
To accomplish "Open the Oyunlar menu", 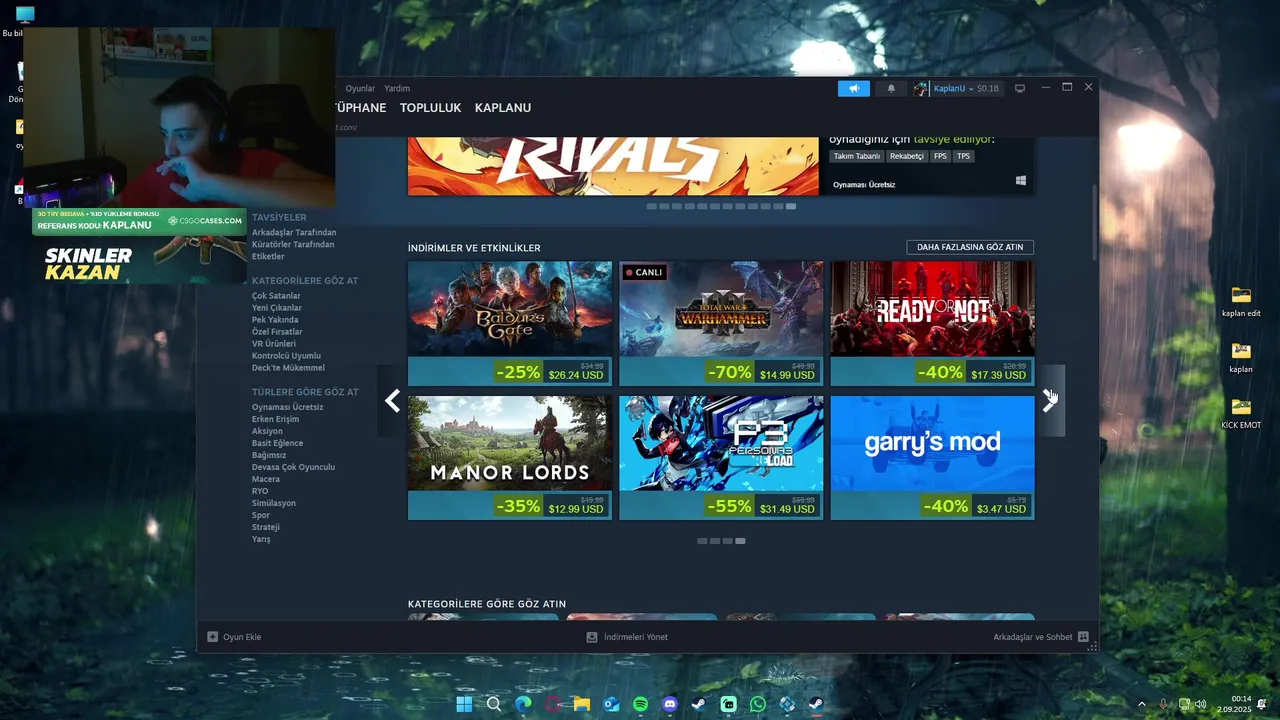I will click(x=360, y=88).
